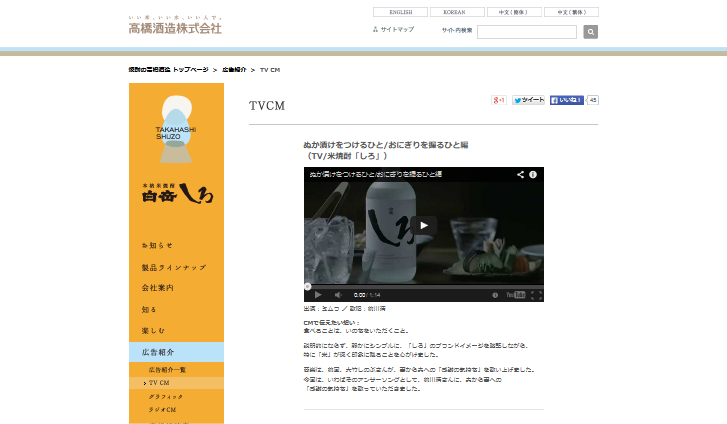
Task: Click the small play button in control bar
Action: (318, 295)
